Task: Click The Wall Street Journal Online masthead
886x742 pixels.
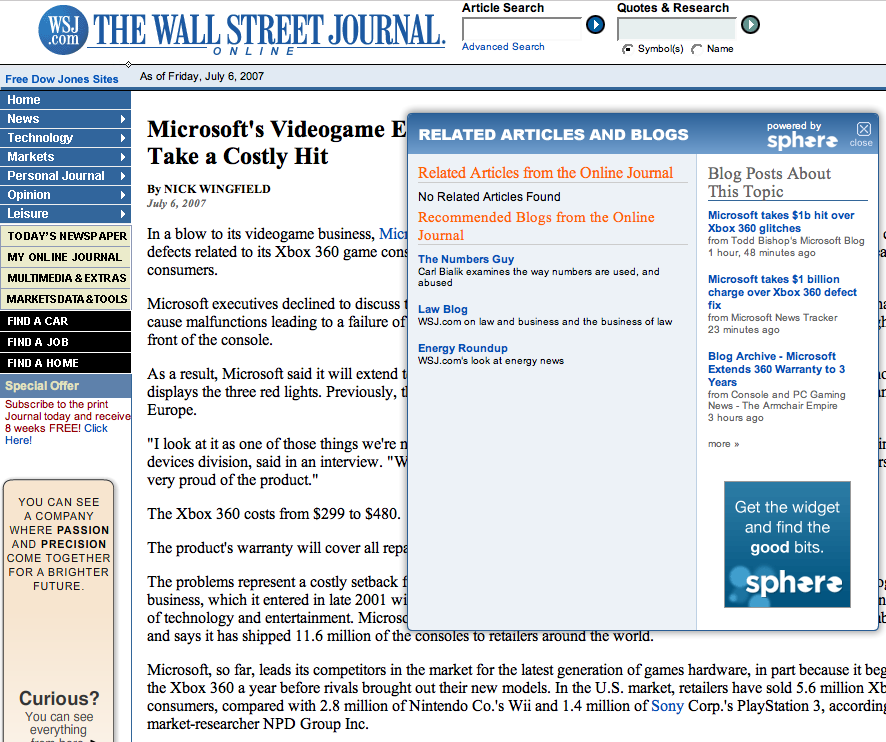Action: [269, 32]
